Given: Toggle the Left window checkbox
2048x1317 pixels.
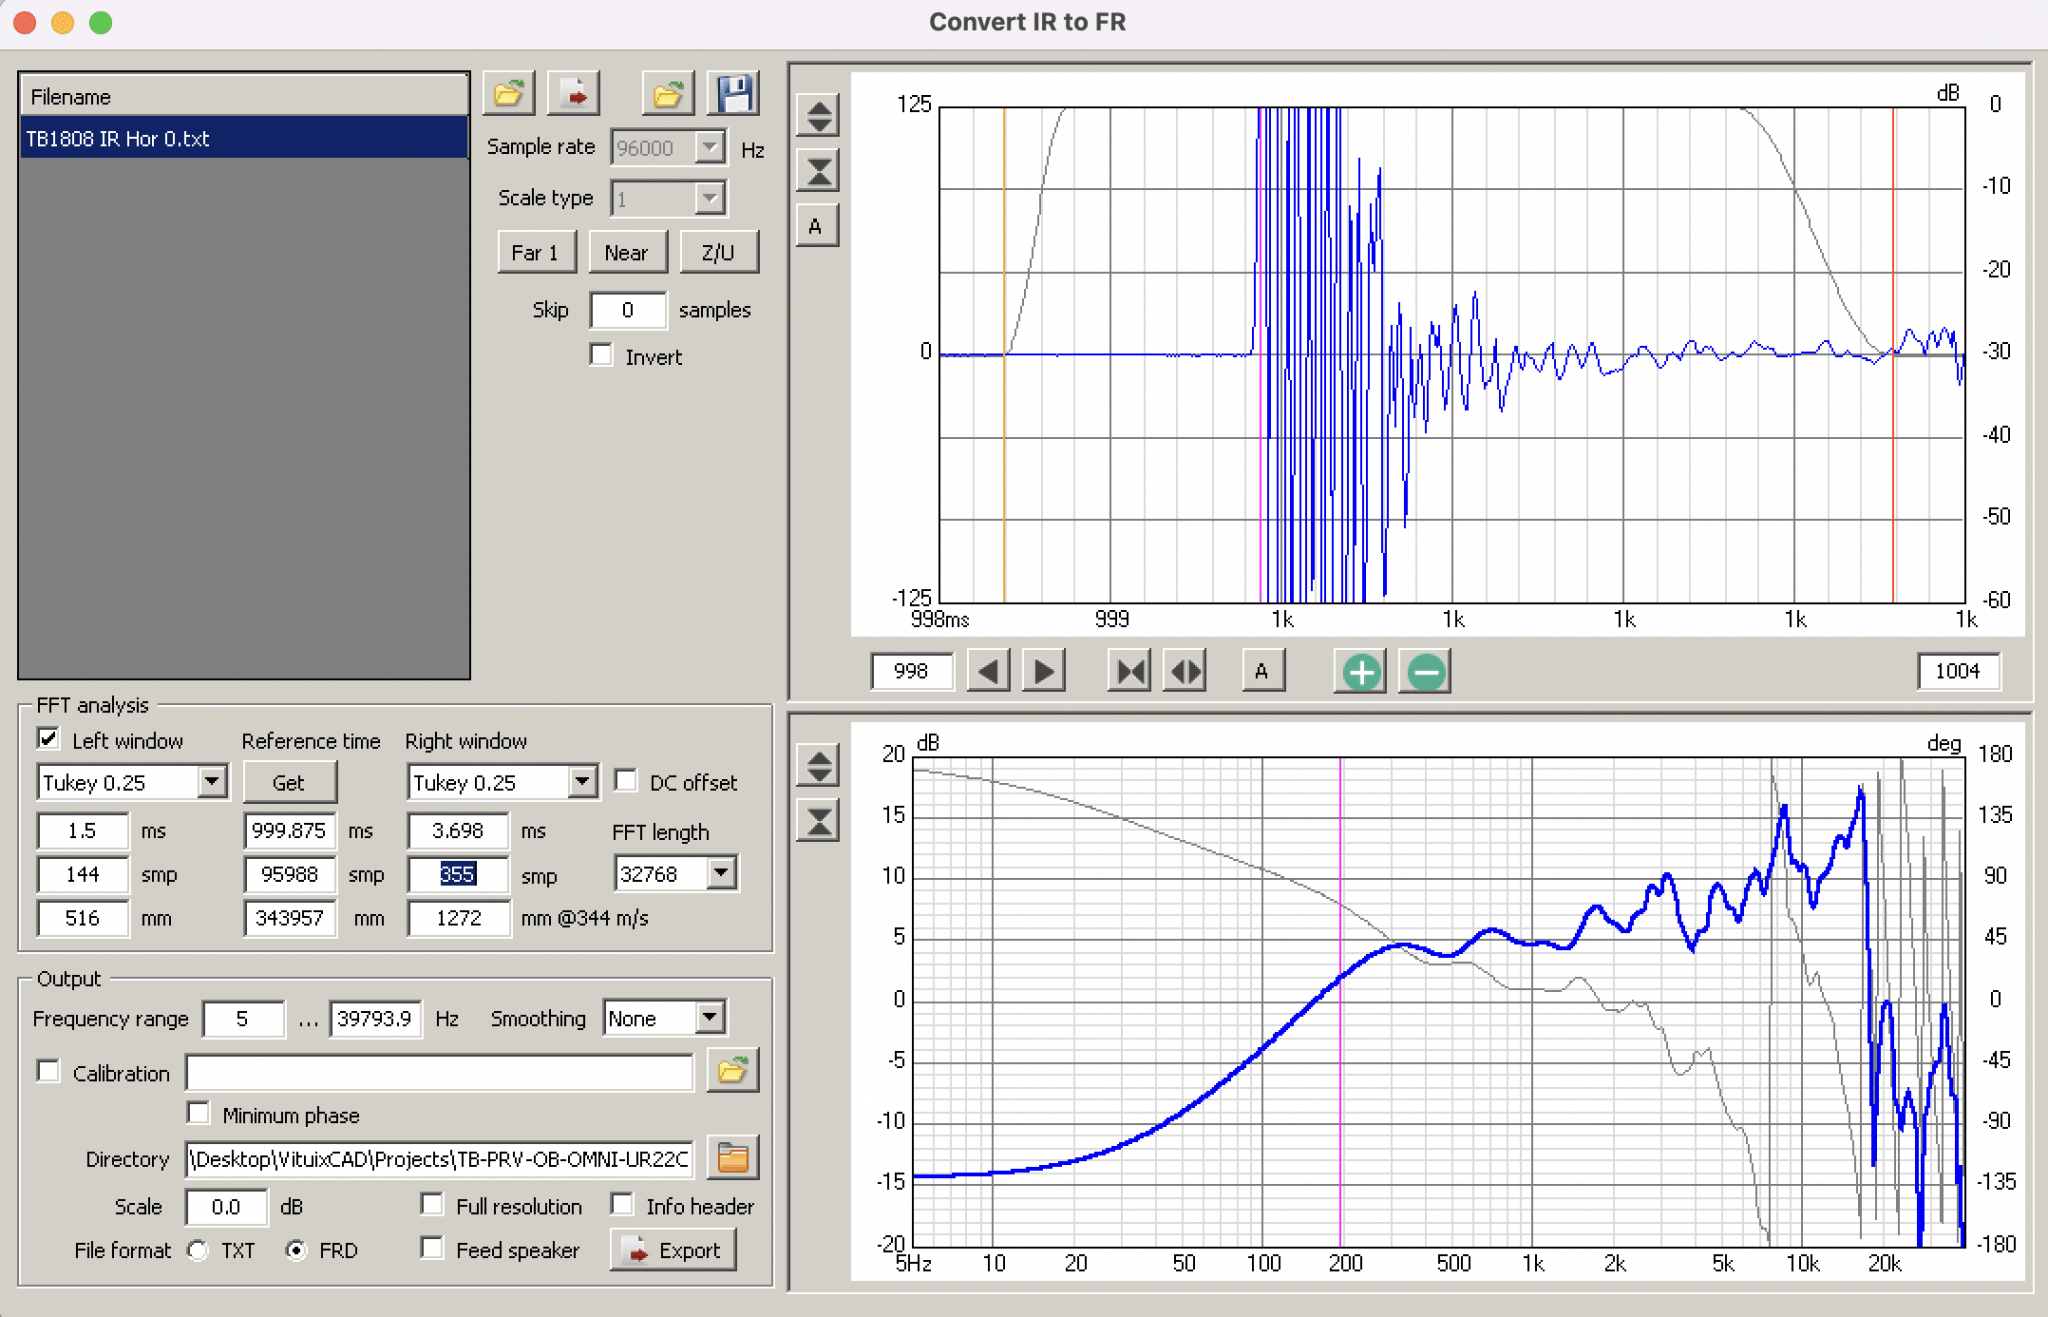Looking at the screenshot, I should [x=48, y=739].
